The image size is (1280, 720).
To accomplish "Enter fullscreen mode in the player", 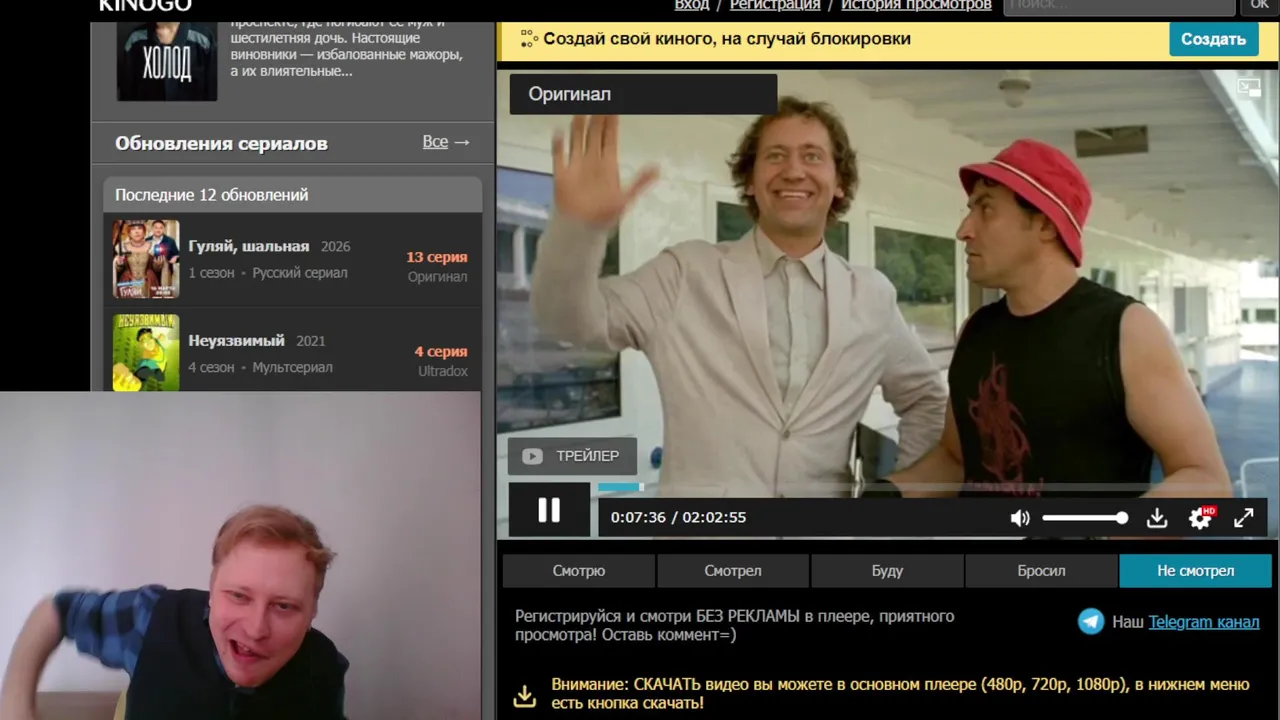I will 1243,518.
